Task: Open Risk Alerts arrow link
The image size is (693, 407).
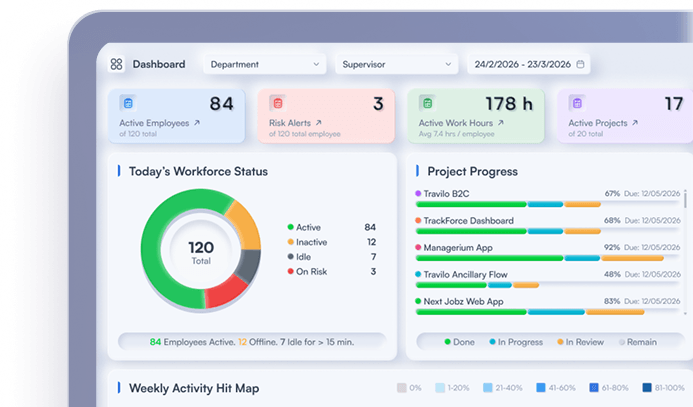Action: (319, 123)
